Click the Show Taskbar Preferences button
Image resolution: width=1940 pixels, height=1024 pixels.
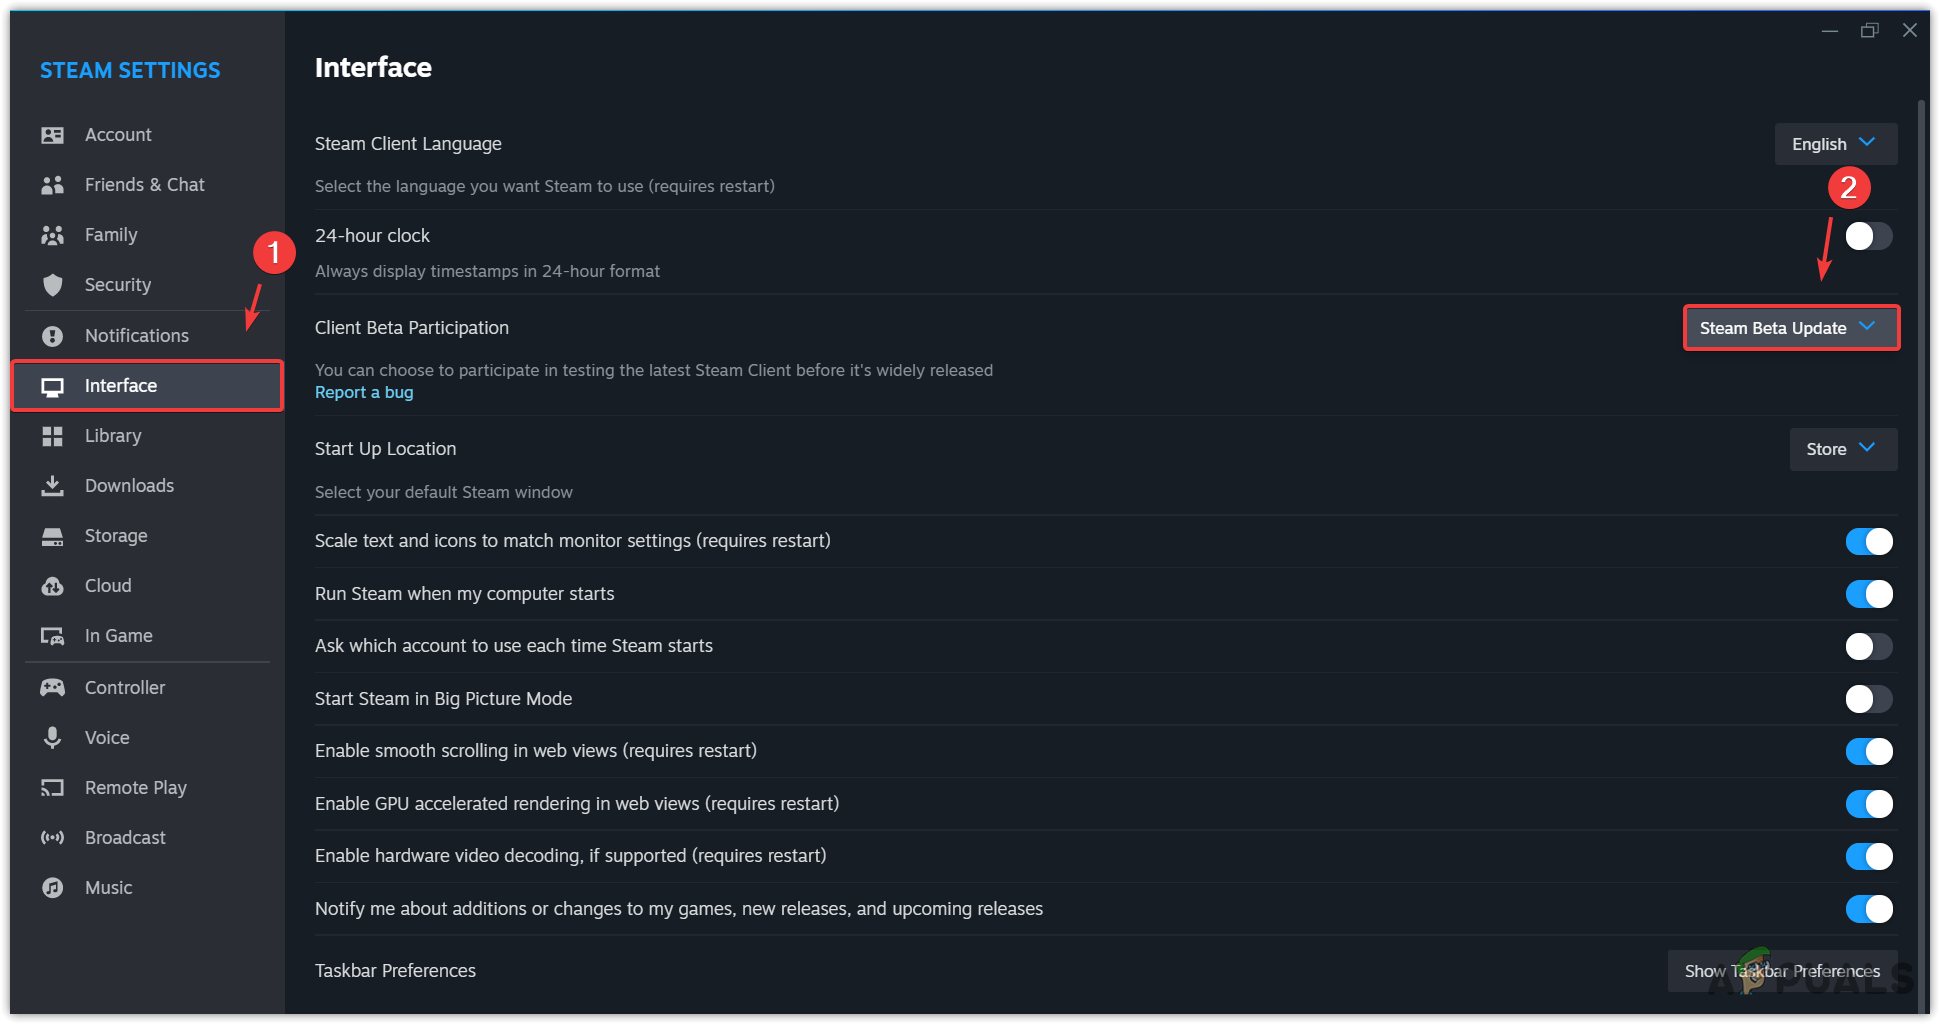pos(1782,971)
